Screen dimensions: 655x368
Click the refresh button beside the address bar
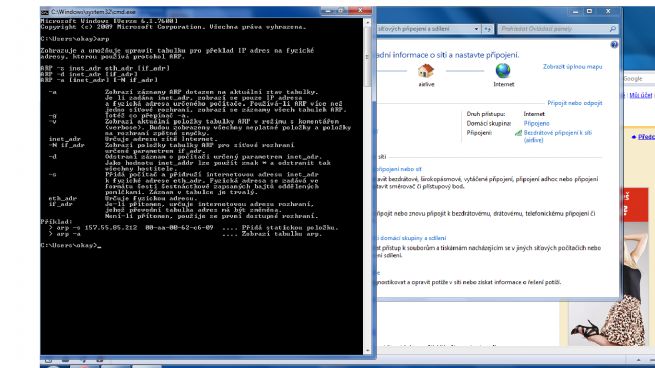[x=487, y=29]
